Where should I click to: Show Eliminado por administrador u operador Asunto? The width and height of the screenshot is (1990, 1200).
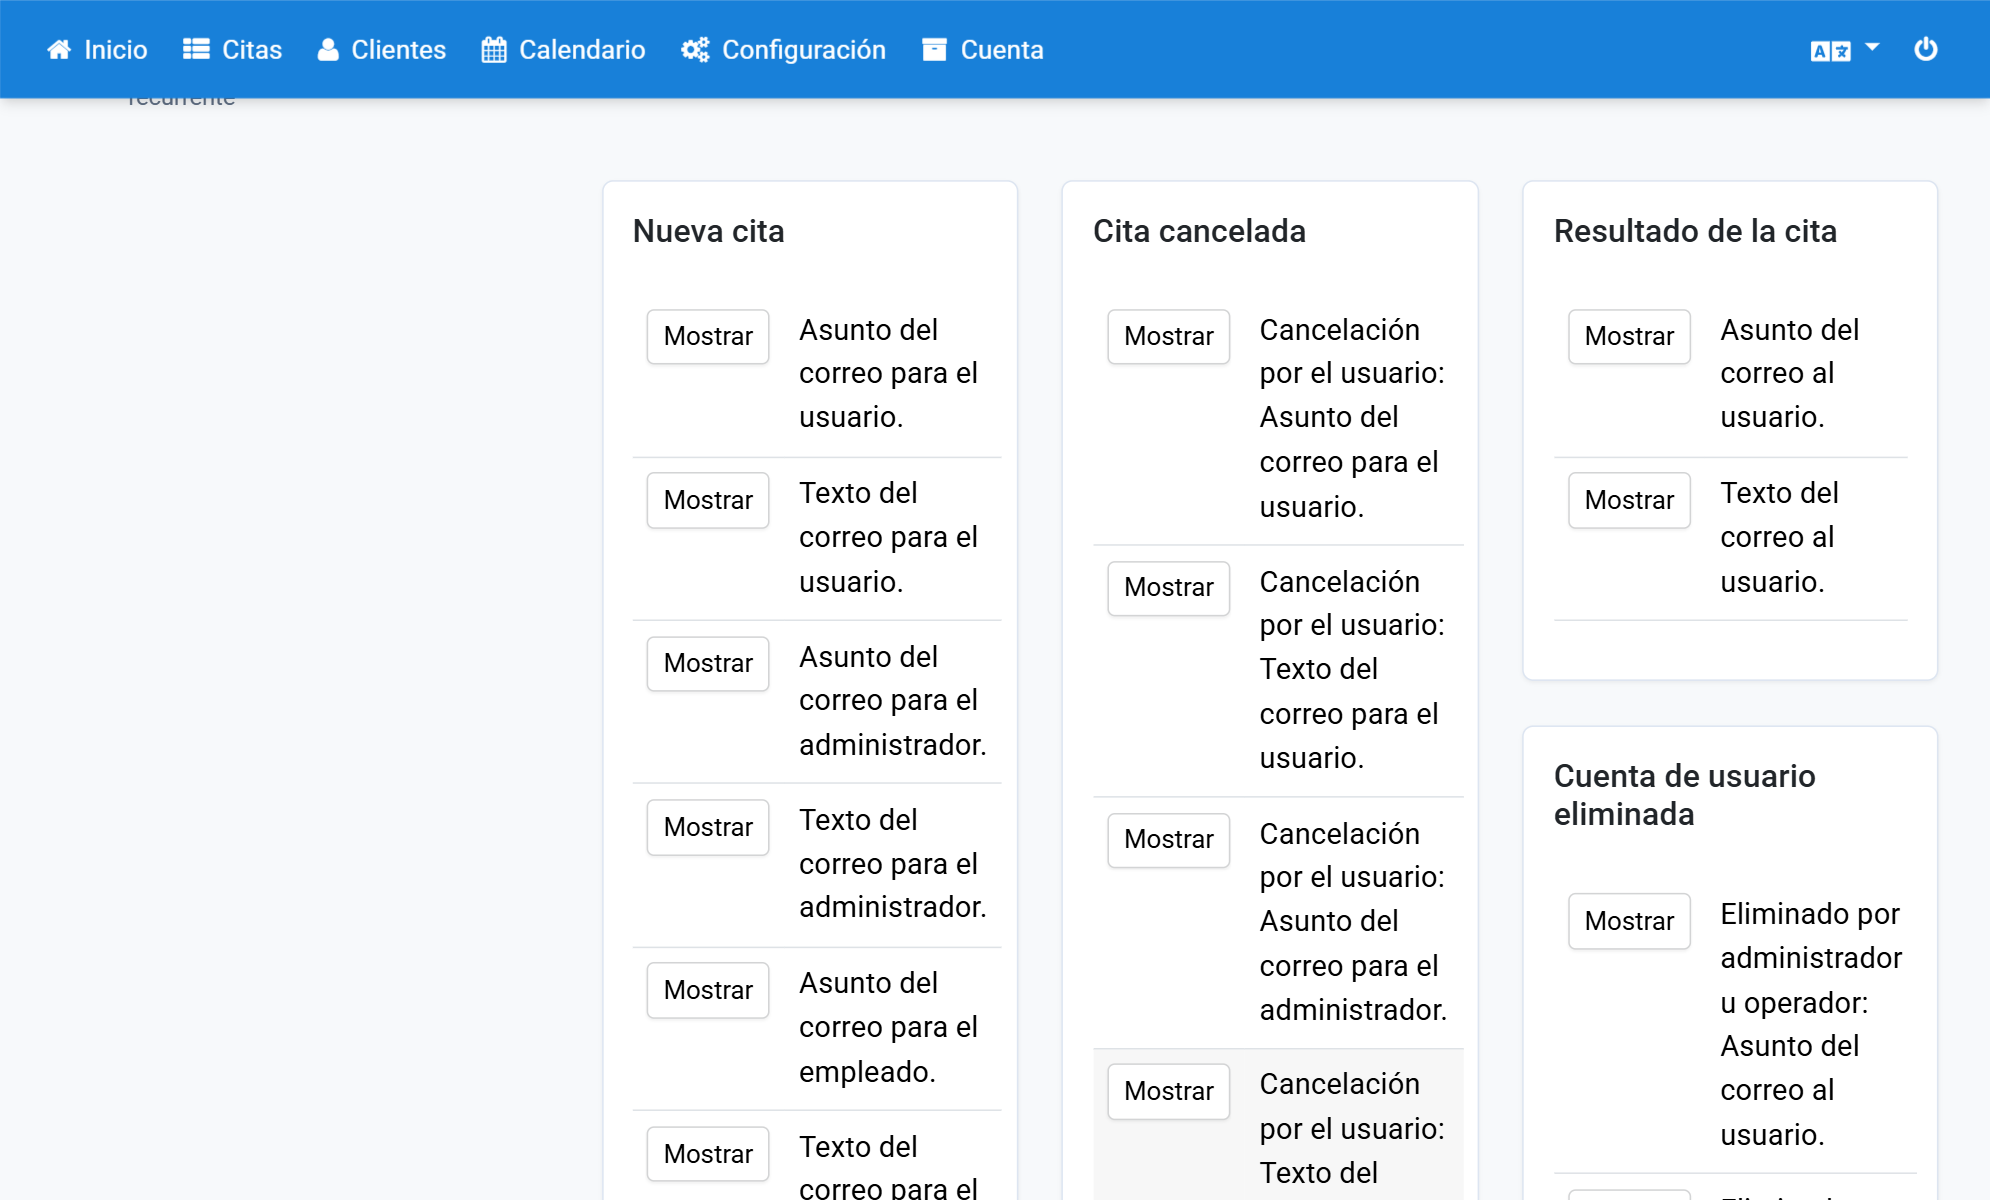[1629, 921]
